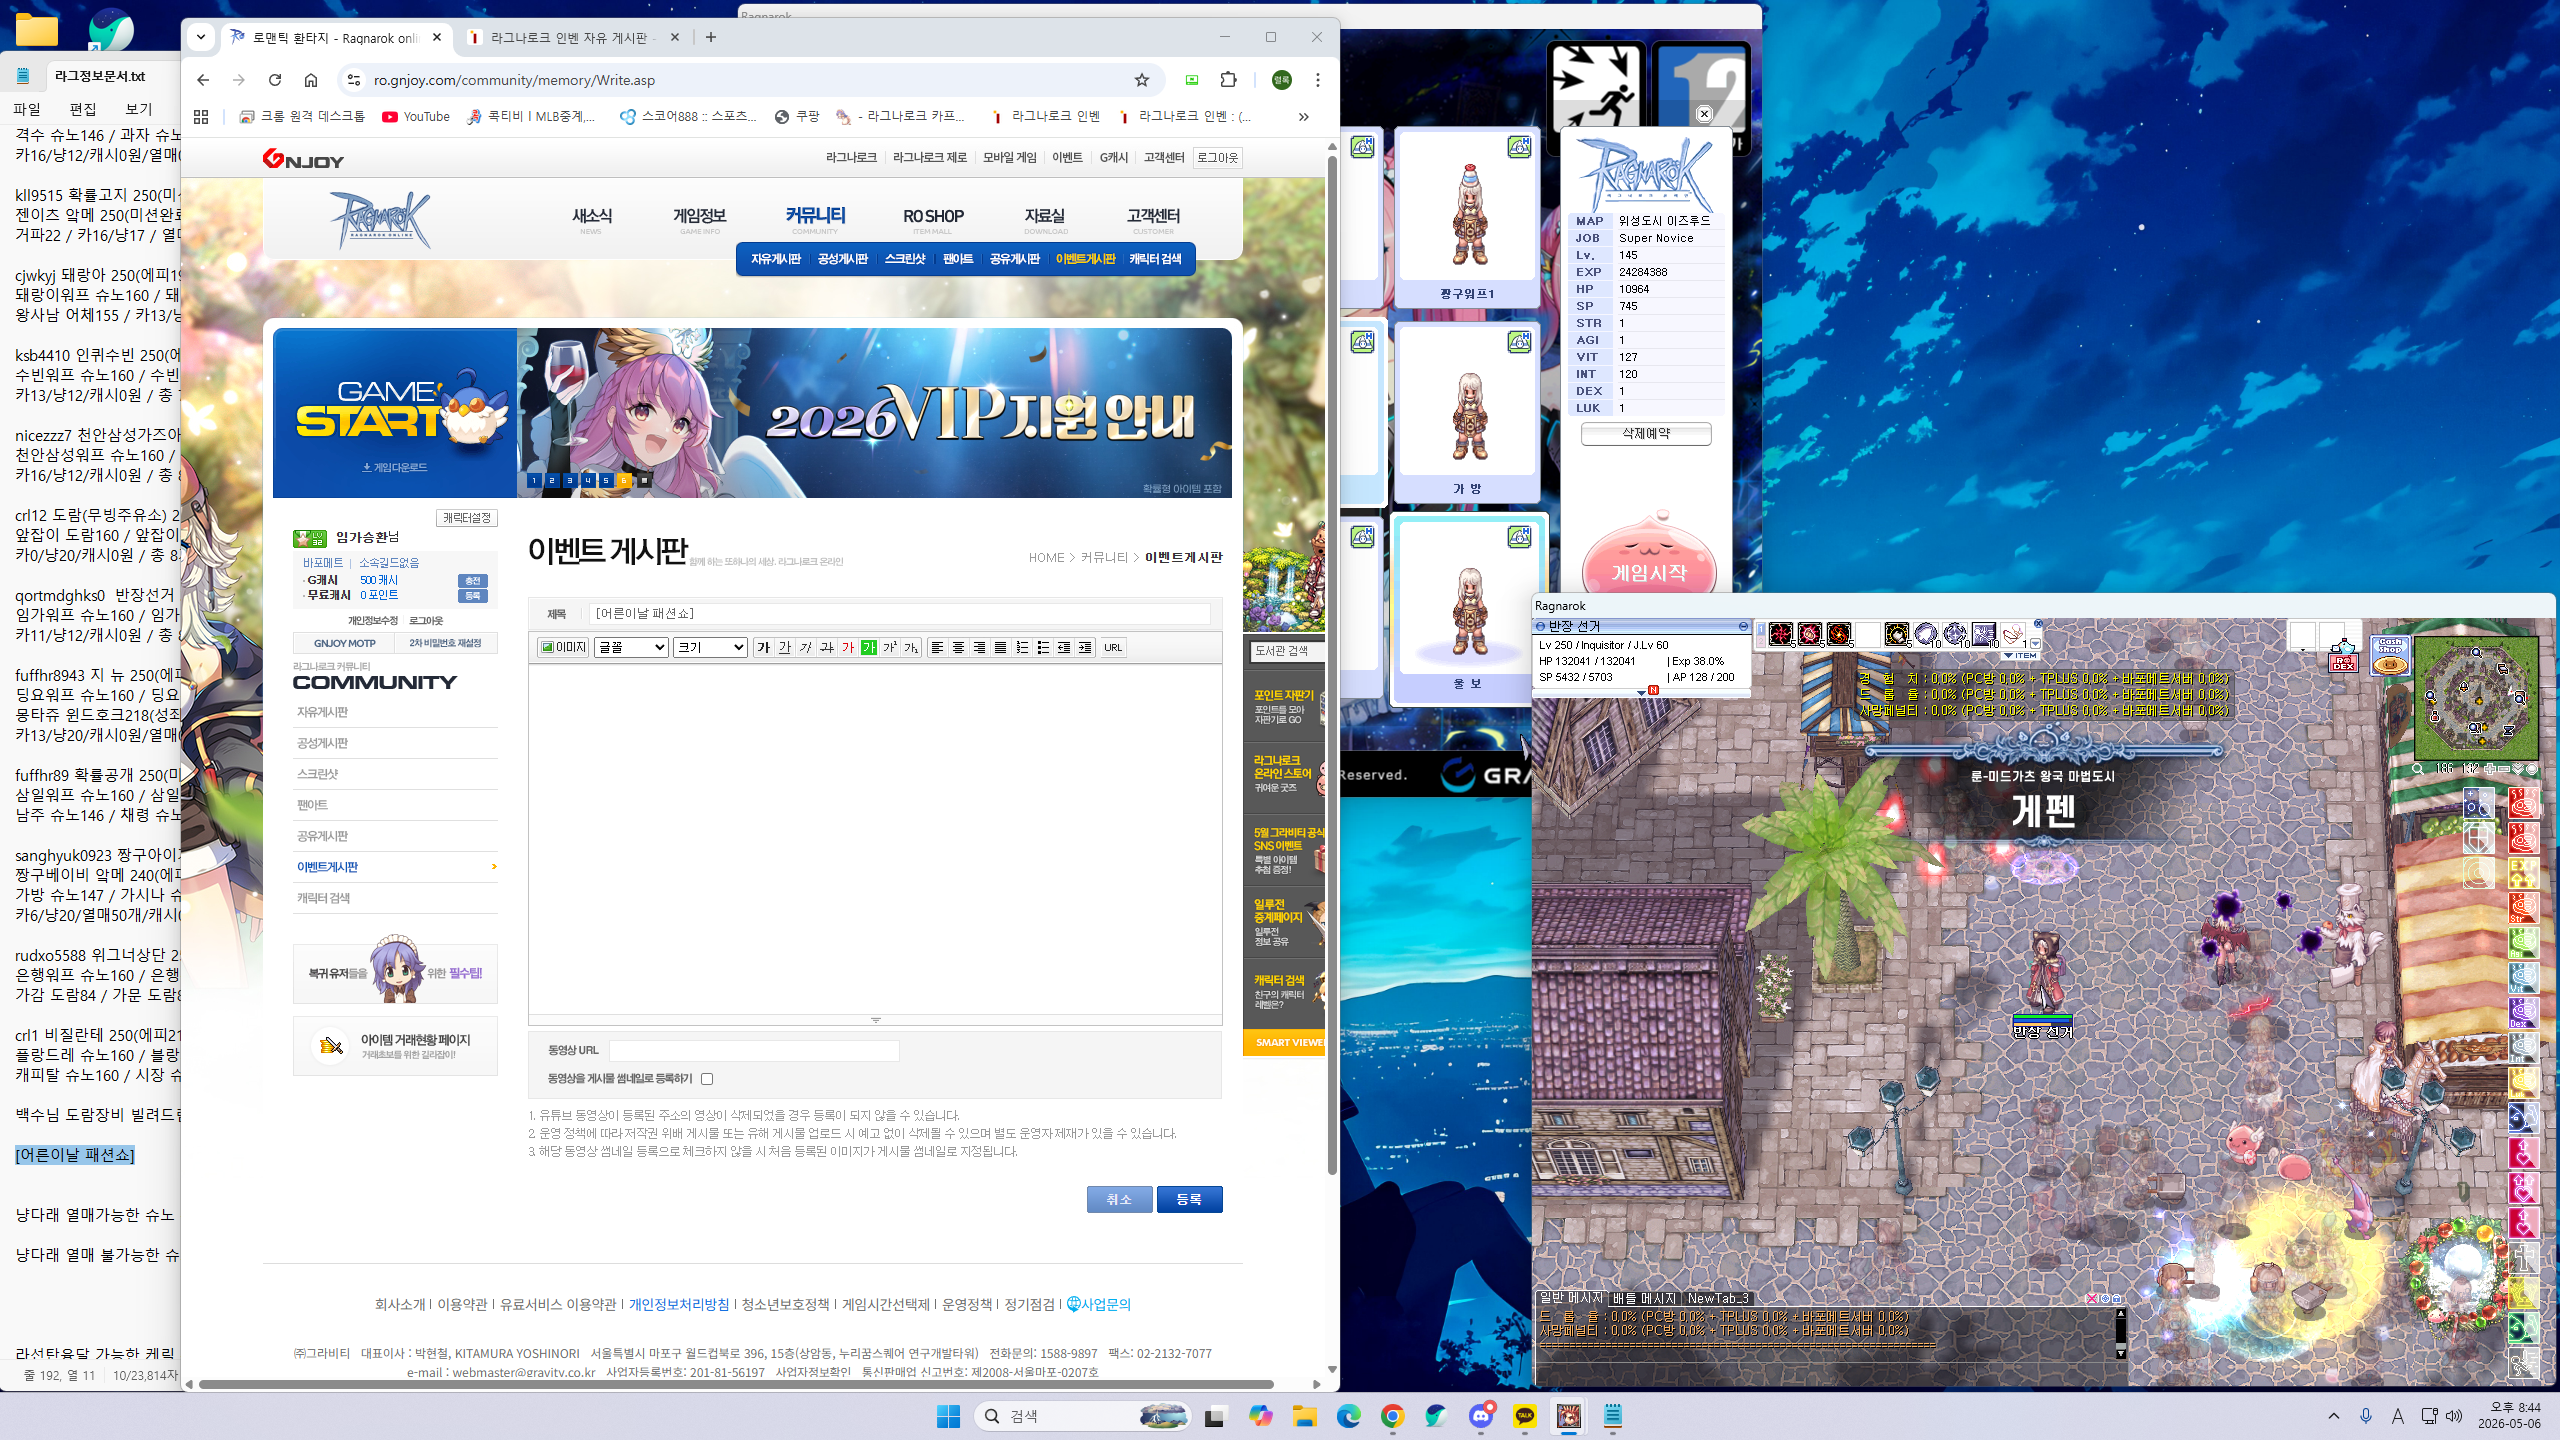Click the 게임다운로드 link under Game Start

click(395, 468)
